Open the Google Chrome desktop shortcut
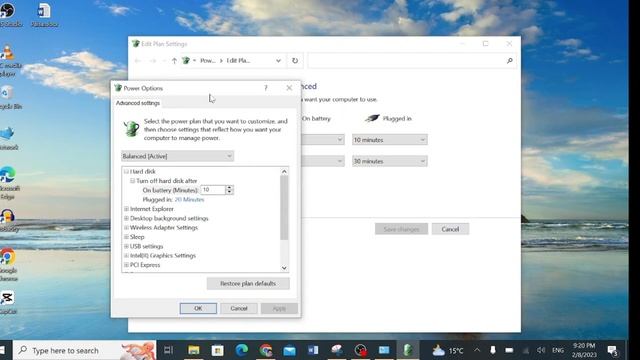 tap(8, 264)
